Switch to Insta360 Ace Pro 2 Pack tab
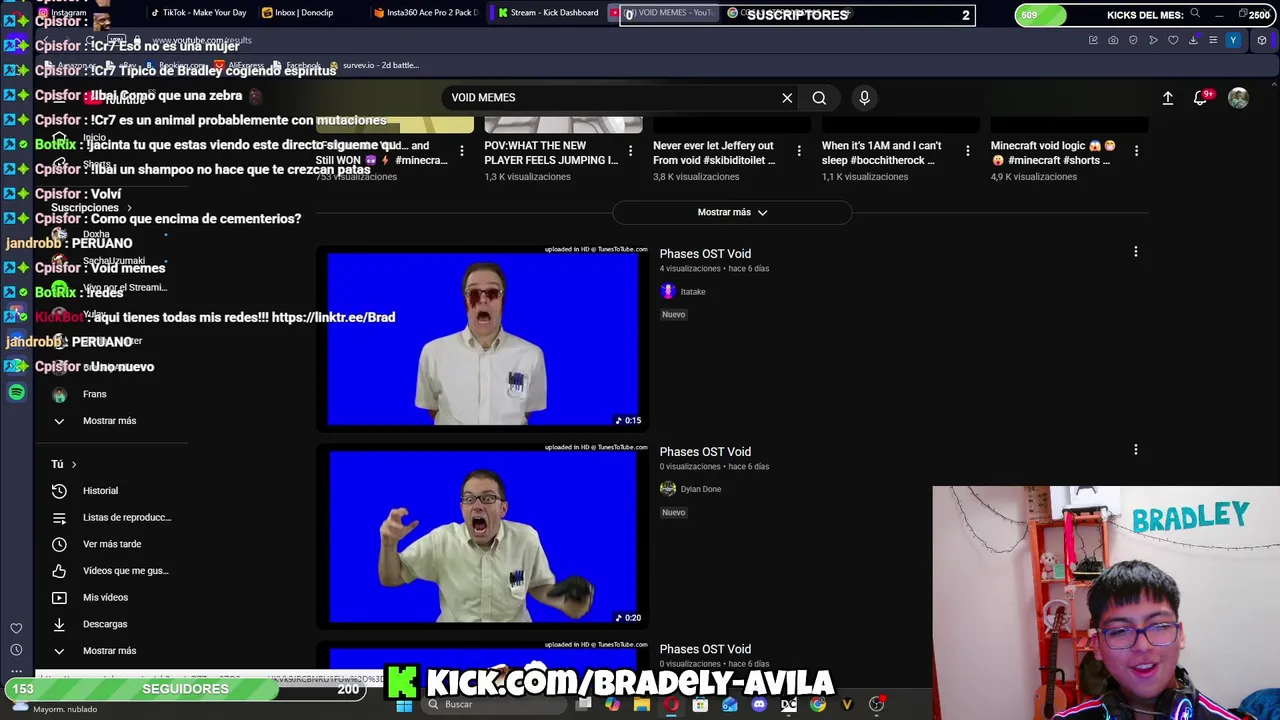Image resolution: width=1280 pixels, height=720 pixels. 425,13
